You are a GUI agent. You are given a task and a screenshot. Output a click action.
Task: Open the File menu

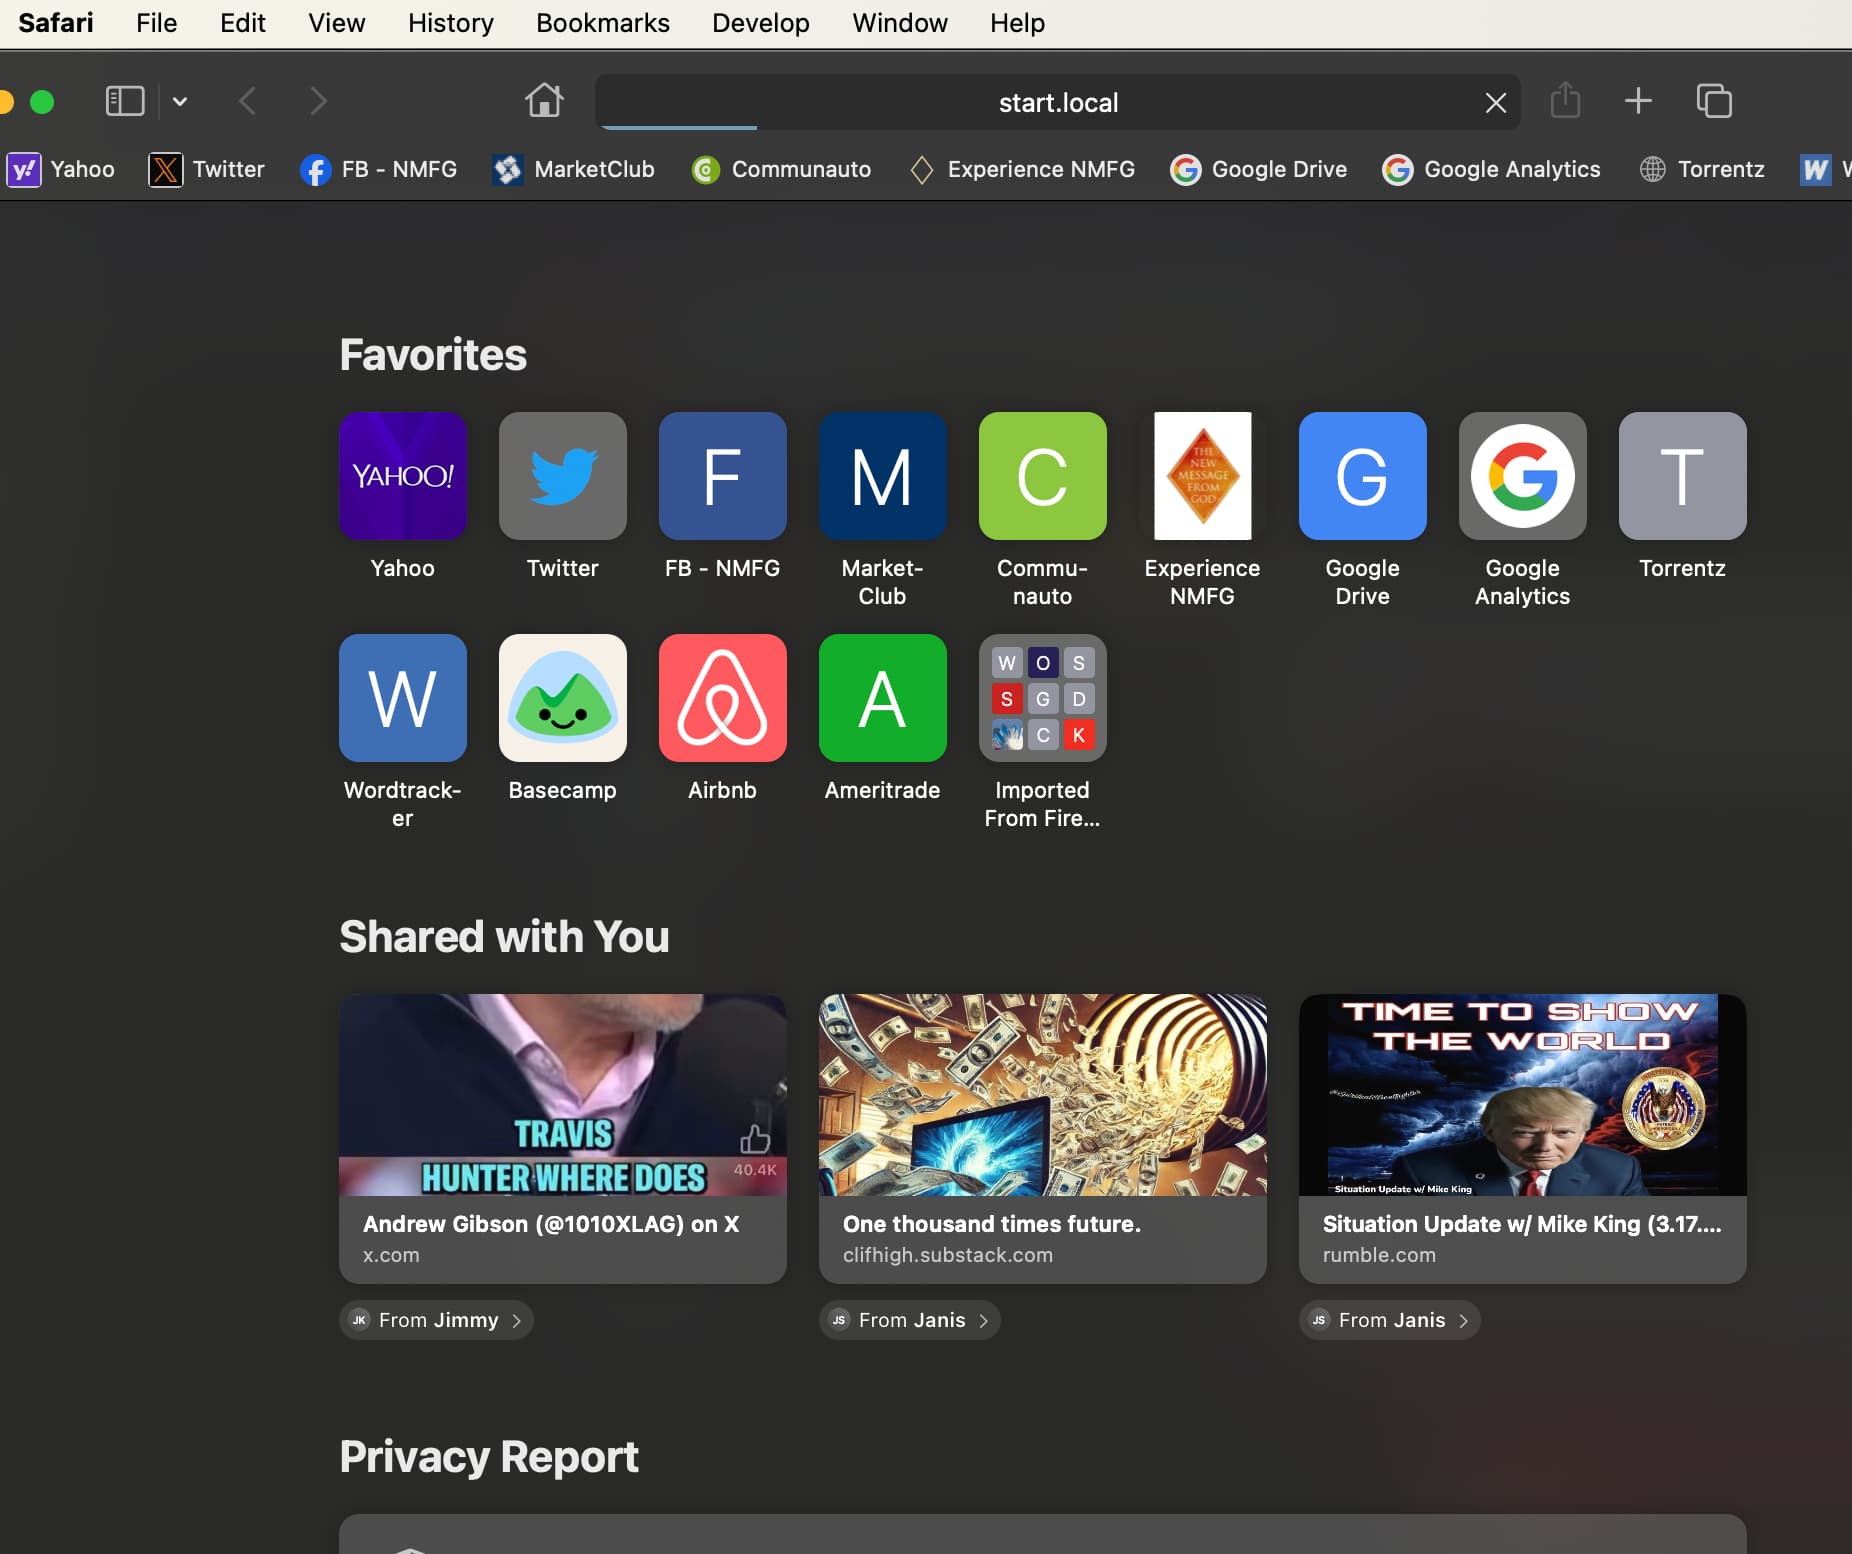pyautogui.click(x=157, y=23)
